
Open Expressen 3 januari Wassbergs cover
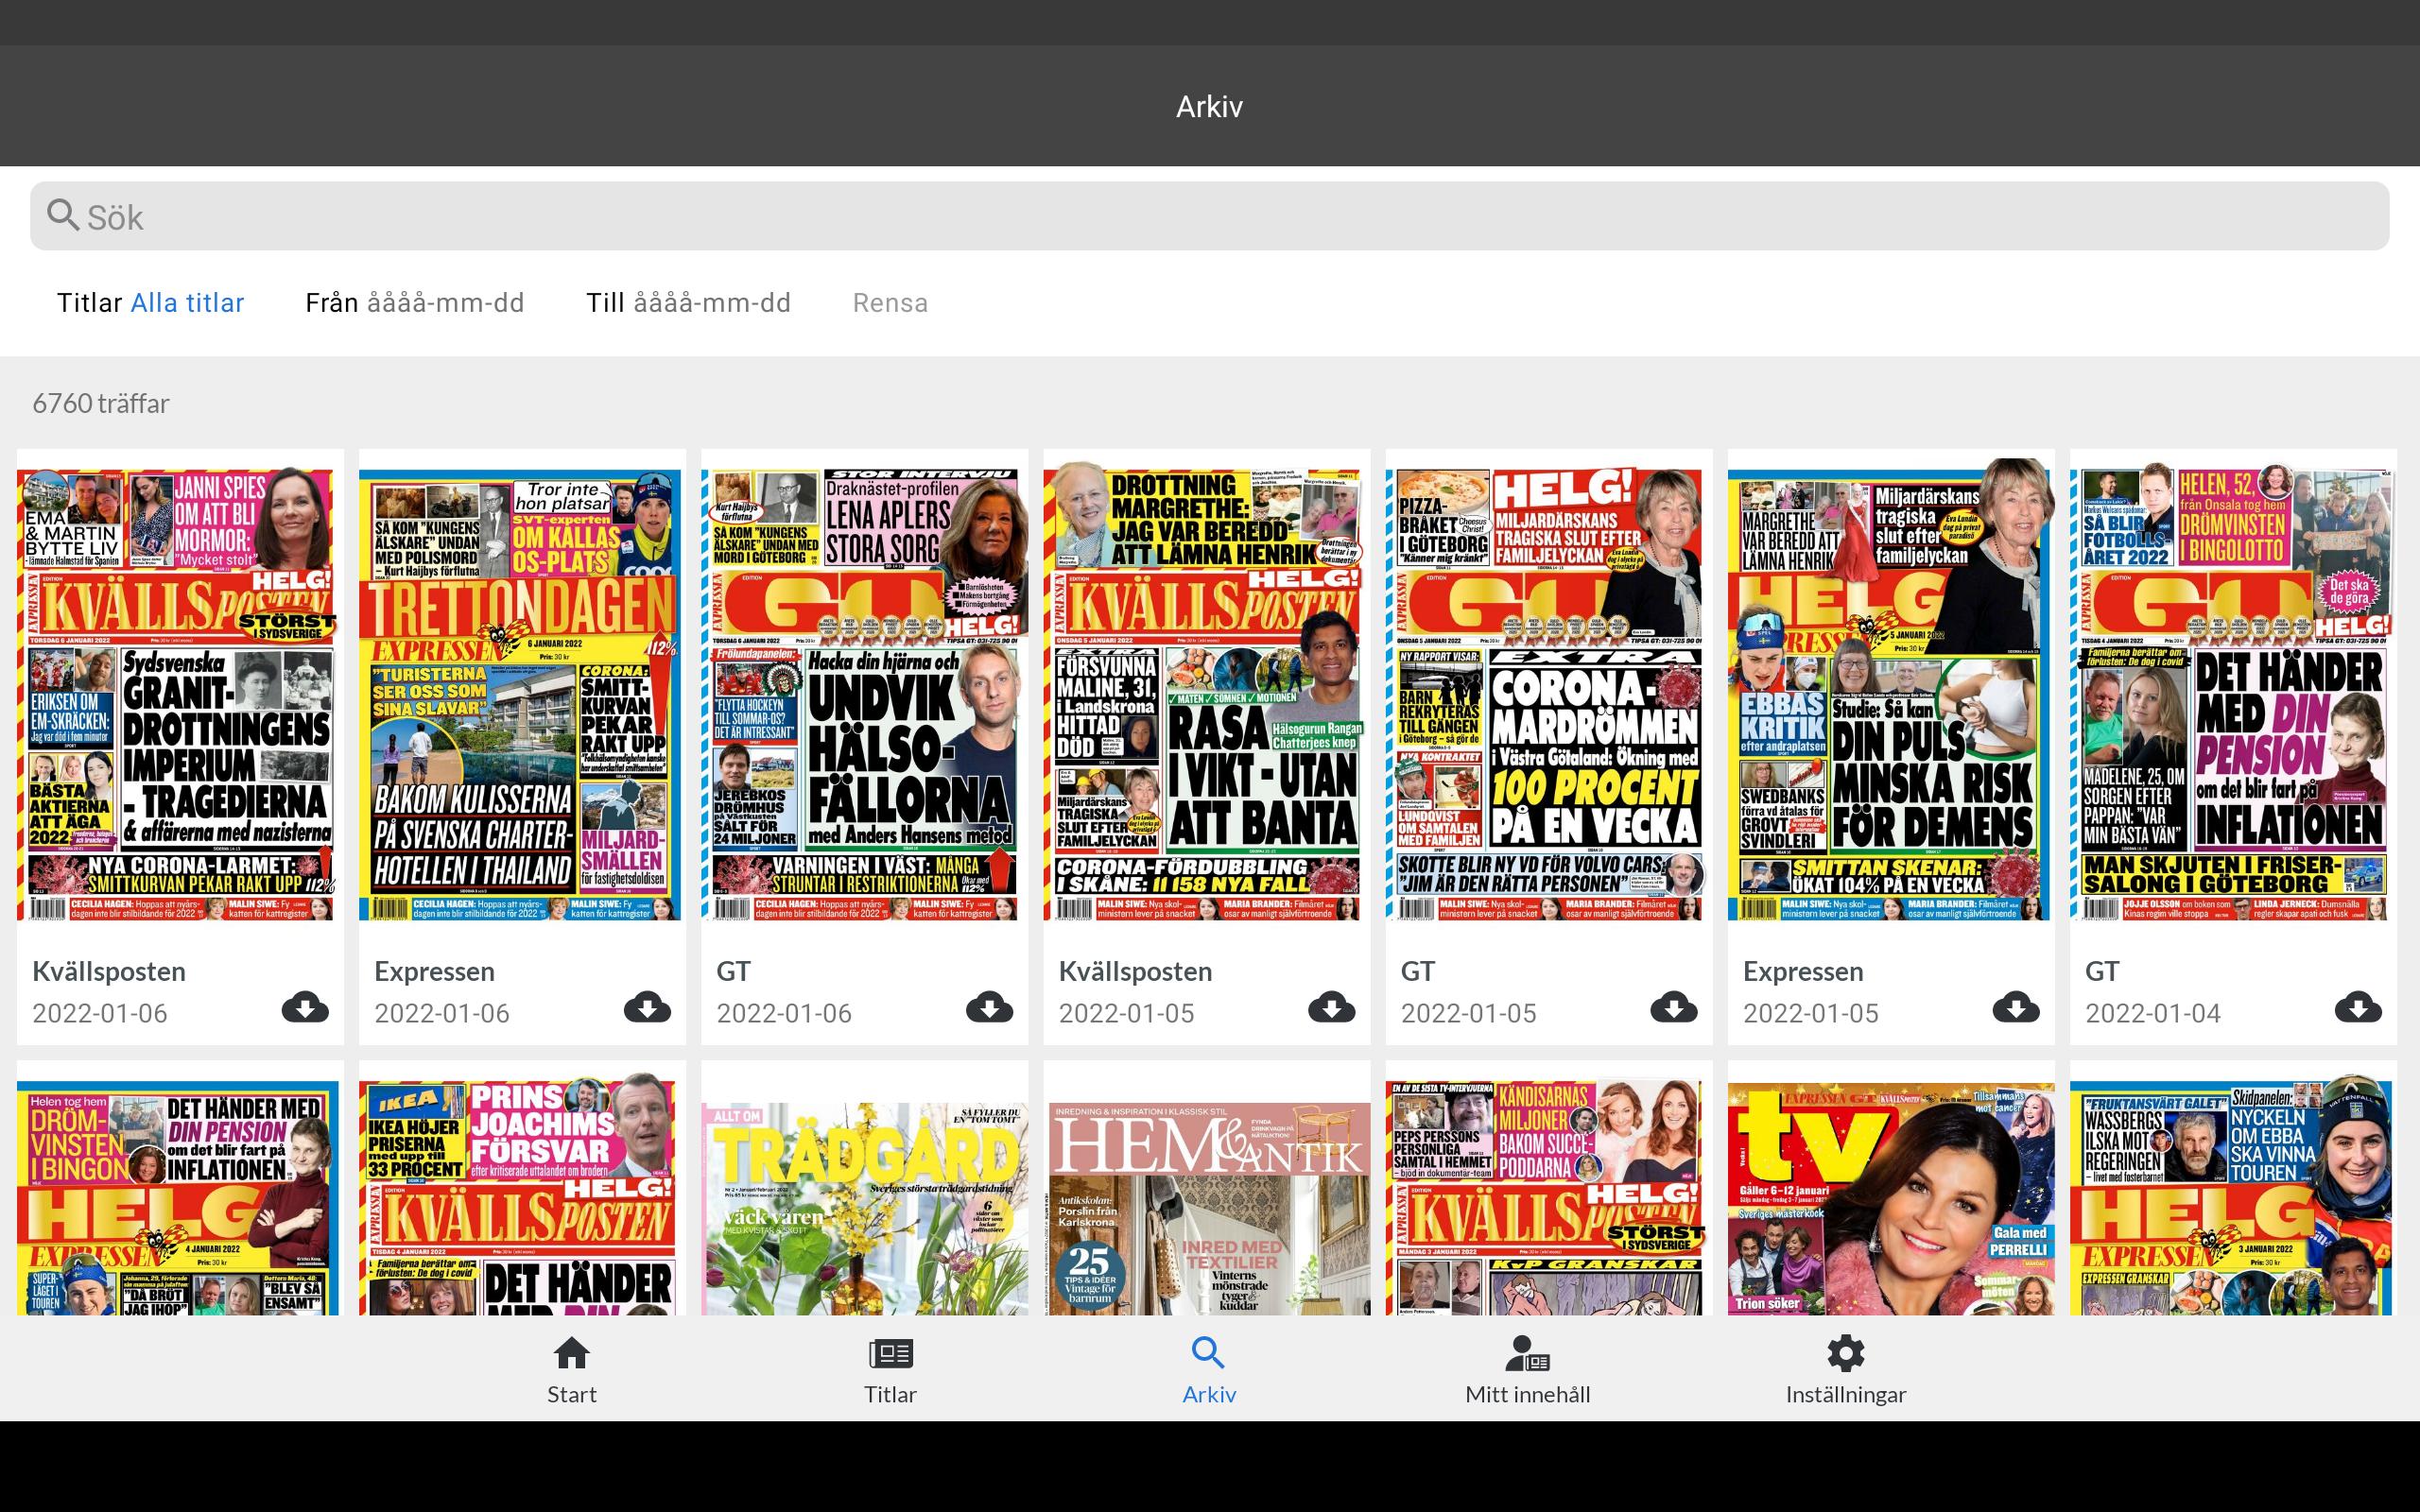(2231, 1195)
